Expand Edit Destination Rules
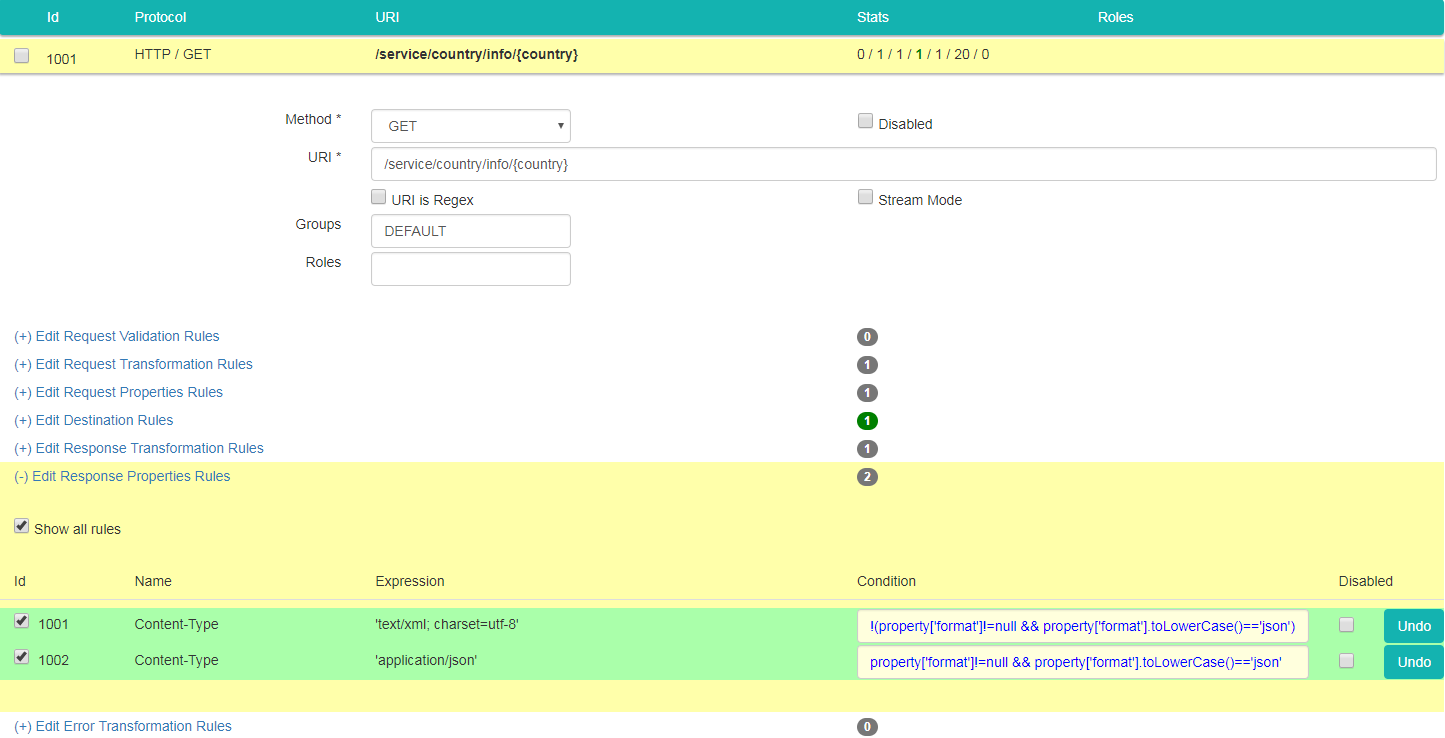The width and height of the screenshot is (1445, 738). point(94,420)
